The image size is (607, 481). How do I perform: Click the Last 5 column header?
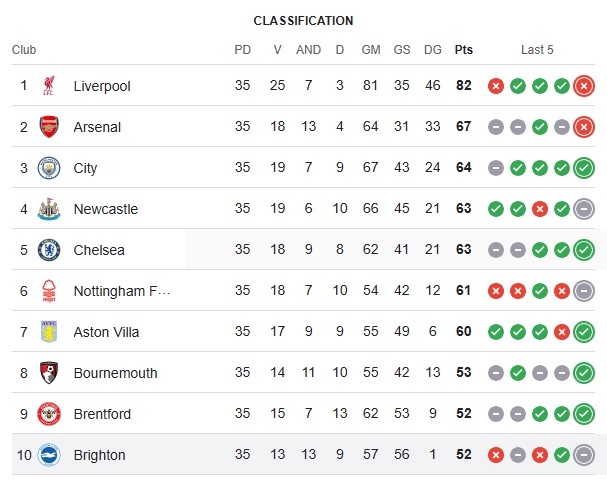pos(537,50)
